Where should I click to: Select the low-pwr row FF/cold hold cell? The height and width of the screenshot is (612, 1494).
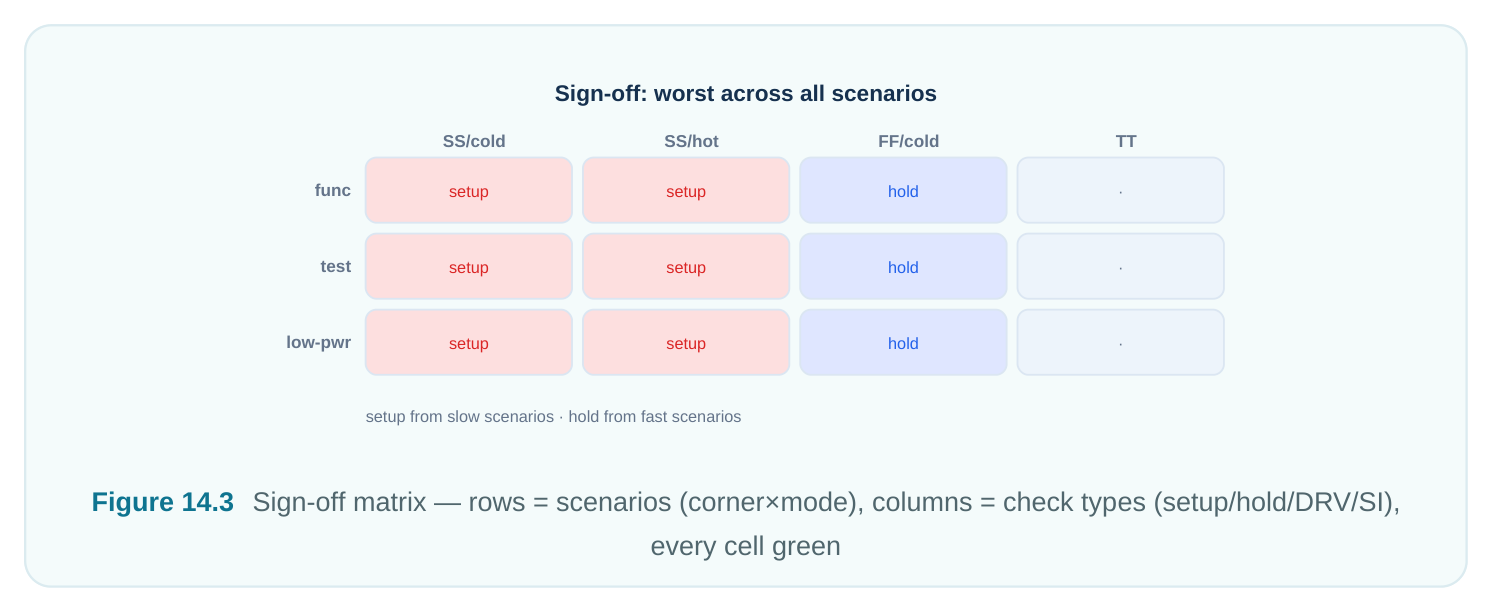903,342
